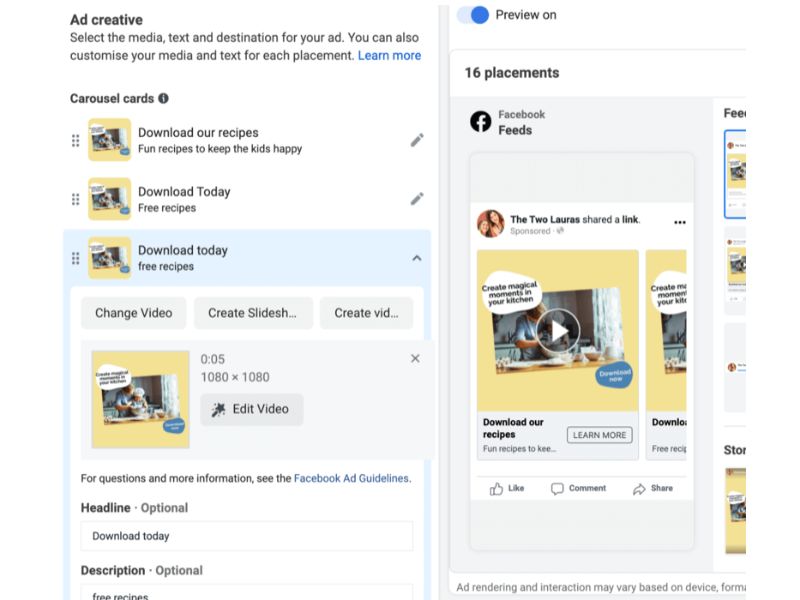Click LEARN MORE in the ad preview
The height and width of the screenshot is (600, 800).
pyautogui.click(x=599, y=435)
